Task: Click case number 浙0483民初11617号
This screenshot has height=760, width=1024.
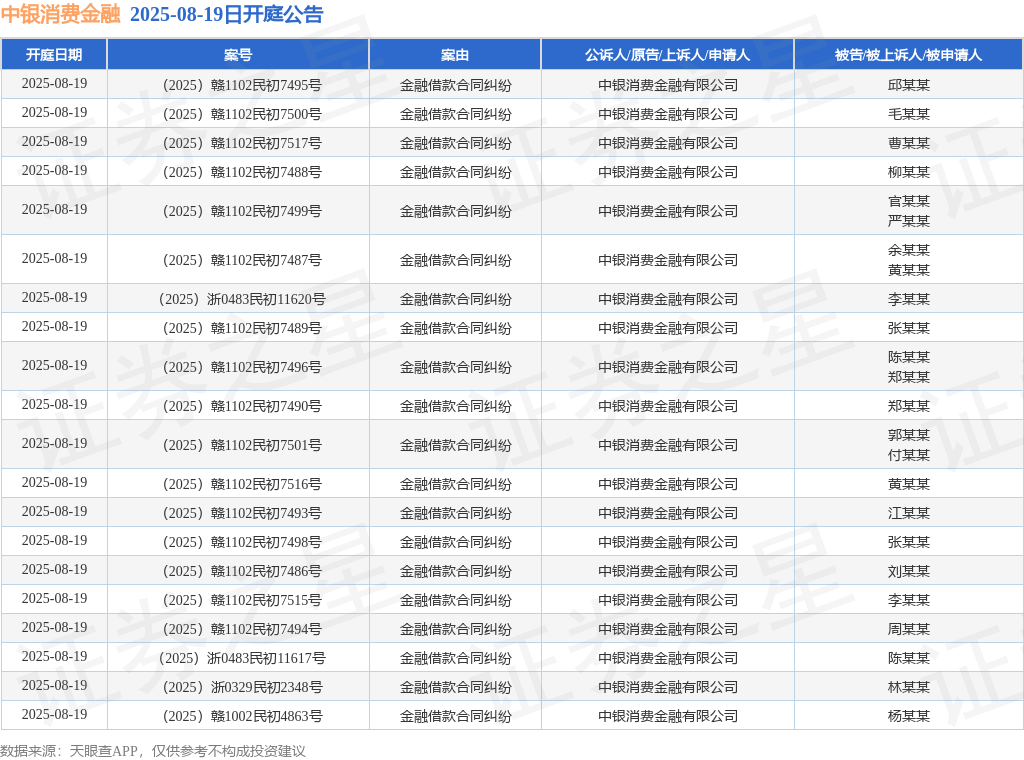Action: tap(241, 658)
